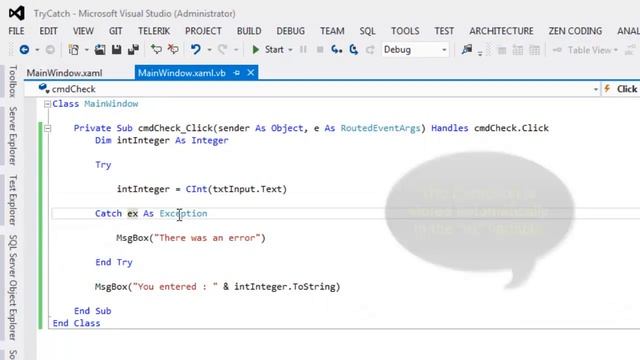Image resolution: width=640 pixels, height=360 pixels.
Task: Click the Redo toolbar icon
Action: (222, 50)
